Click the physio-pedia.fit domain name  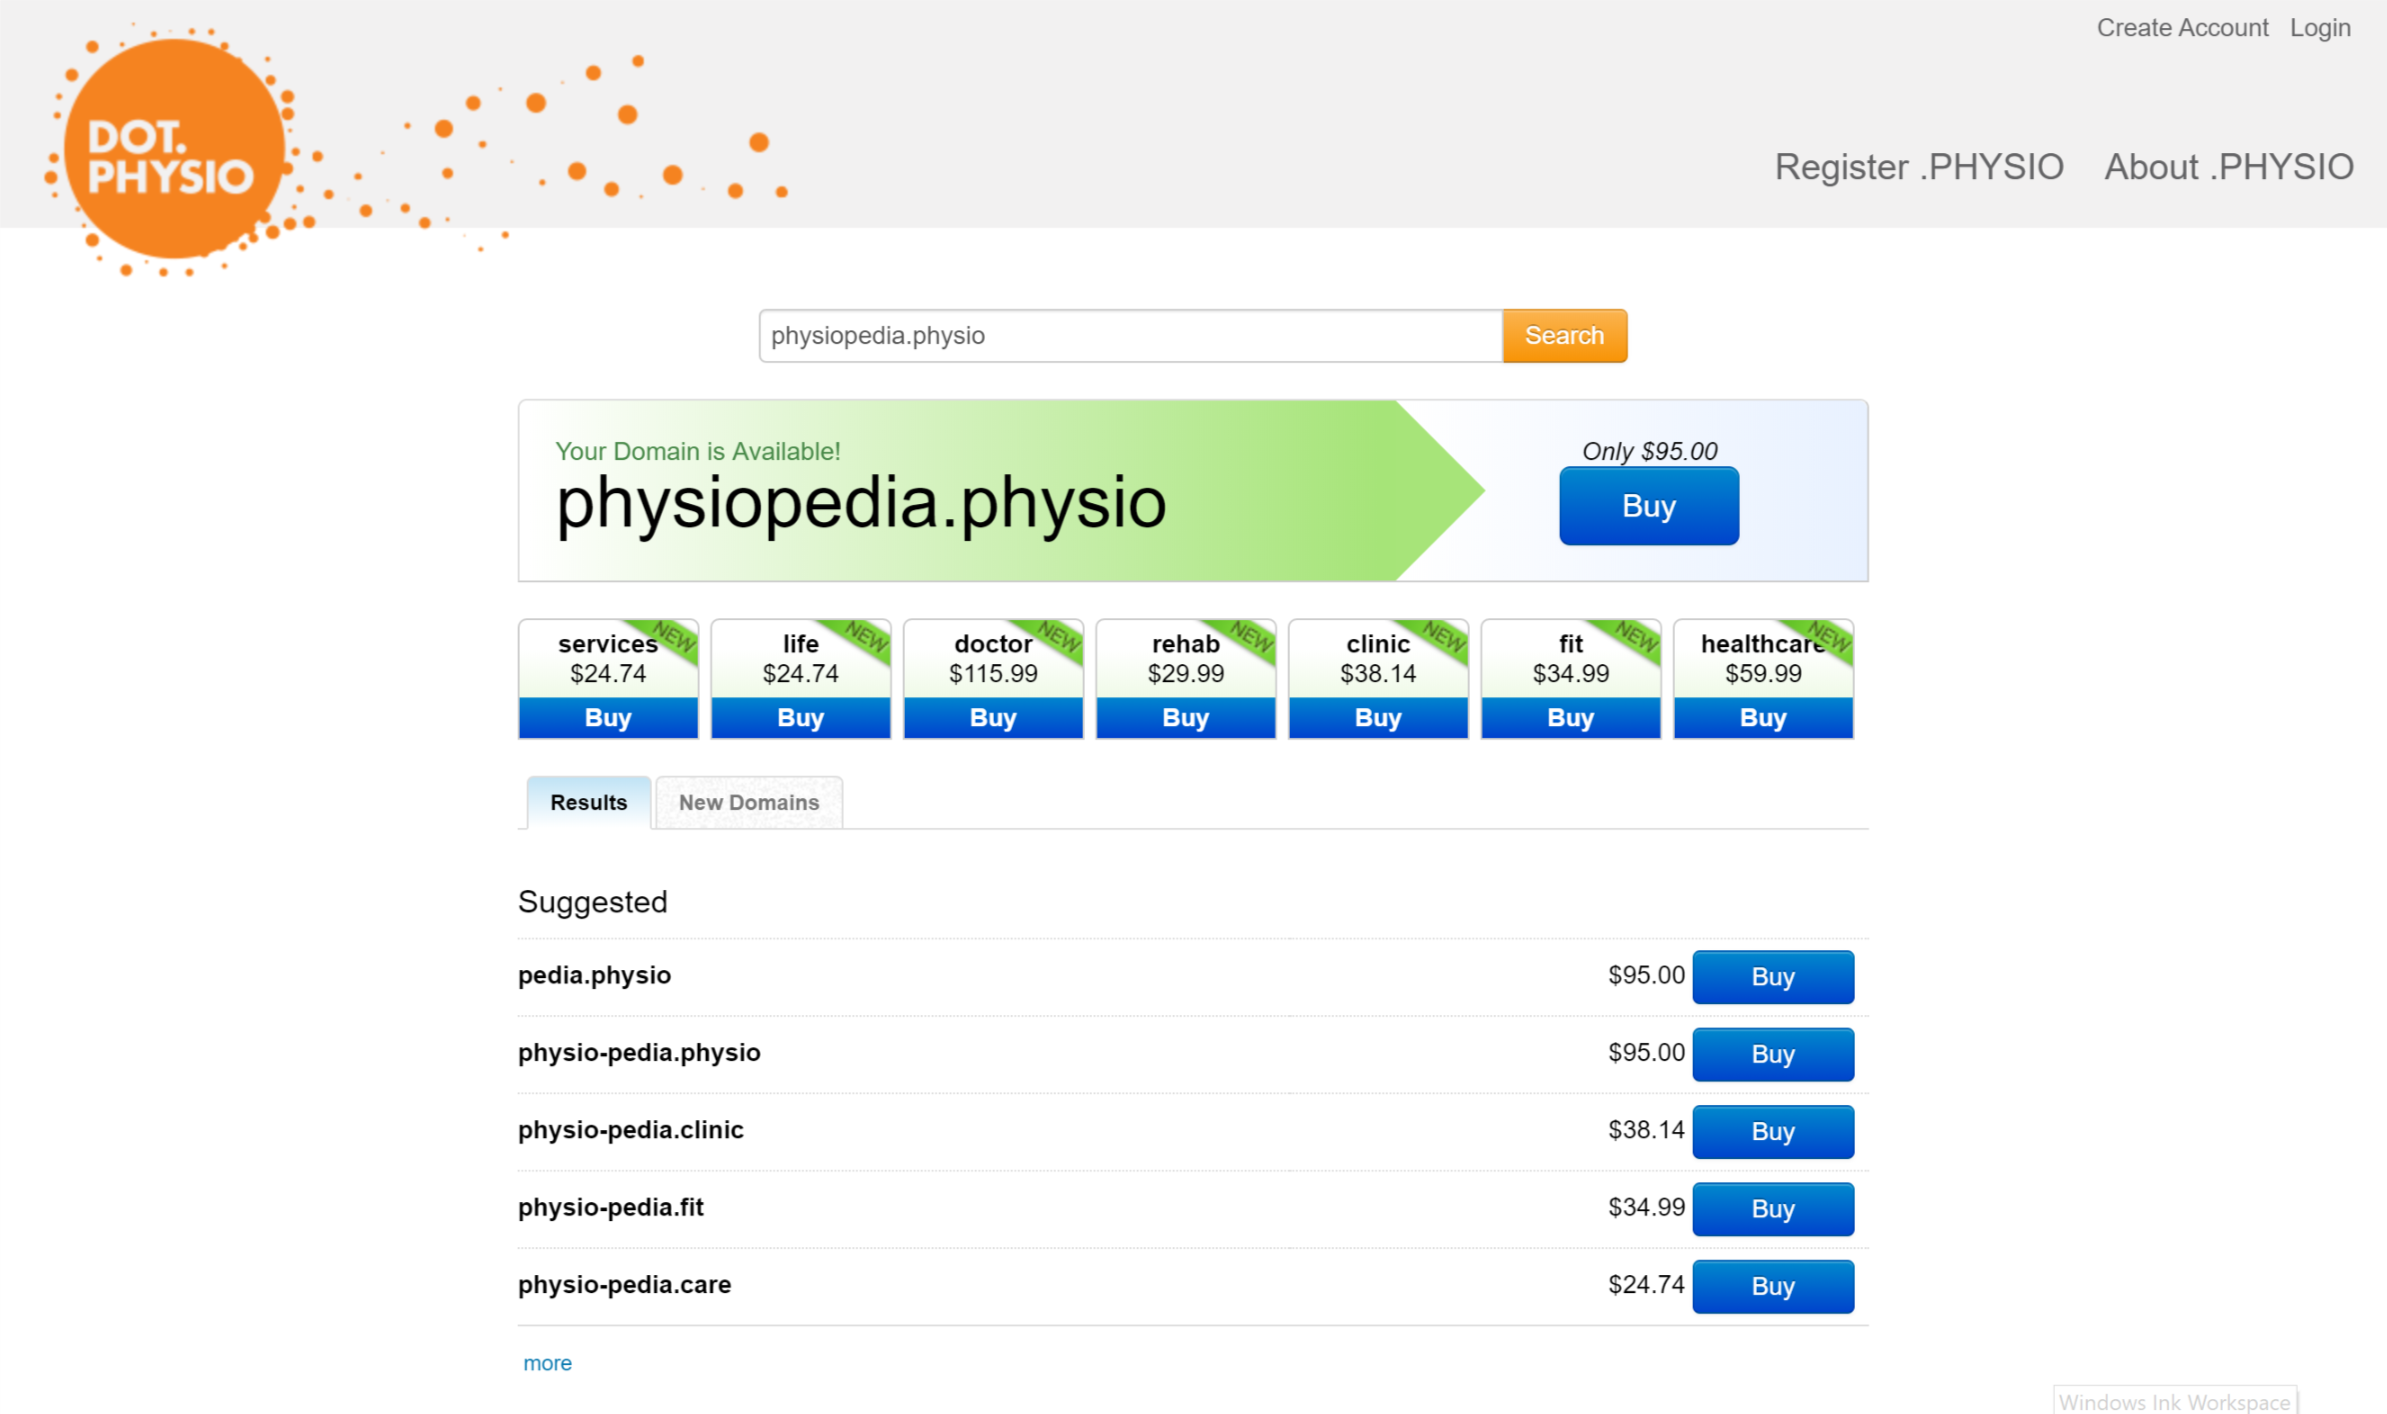[x=610, y=1207]
